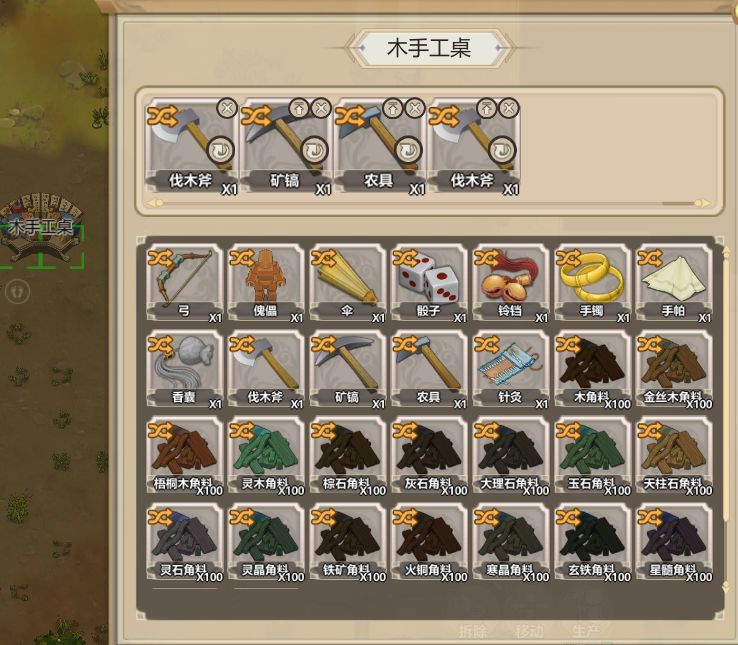Pick the 骰子 dice recipe
738x645 pixels.
pos(429,283)
